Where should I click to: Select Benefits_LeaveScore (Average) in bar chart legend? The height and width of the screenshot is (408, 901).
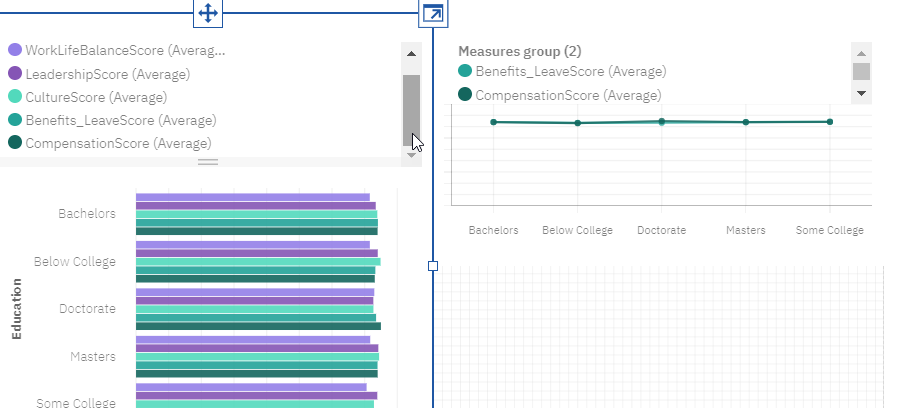click(x=121, y=120)
